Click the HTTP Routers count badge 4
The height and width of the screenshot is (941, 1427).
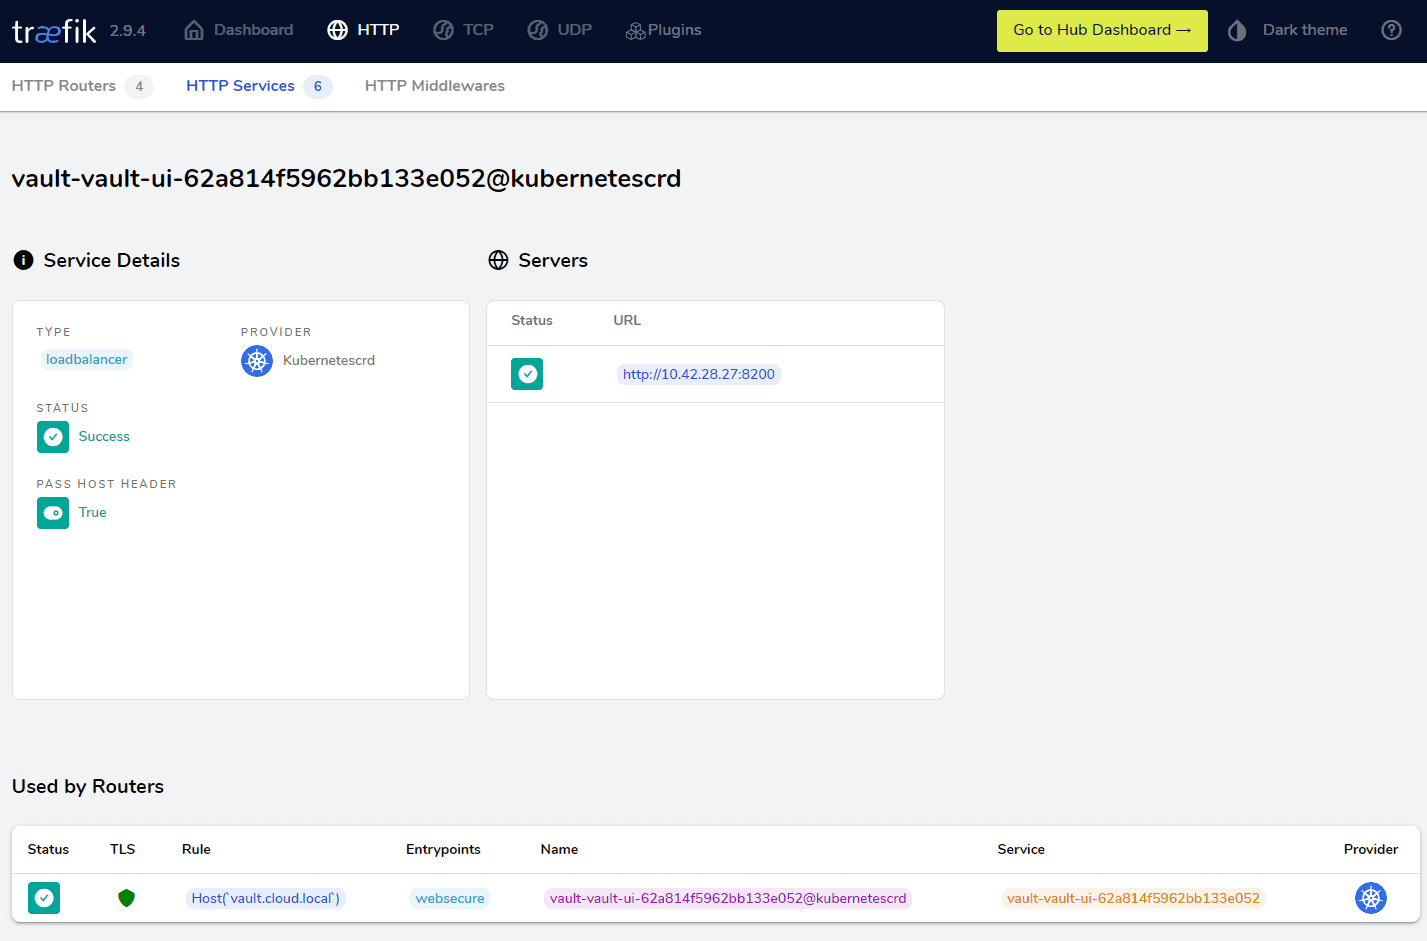(x=139, y=86)
